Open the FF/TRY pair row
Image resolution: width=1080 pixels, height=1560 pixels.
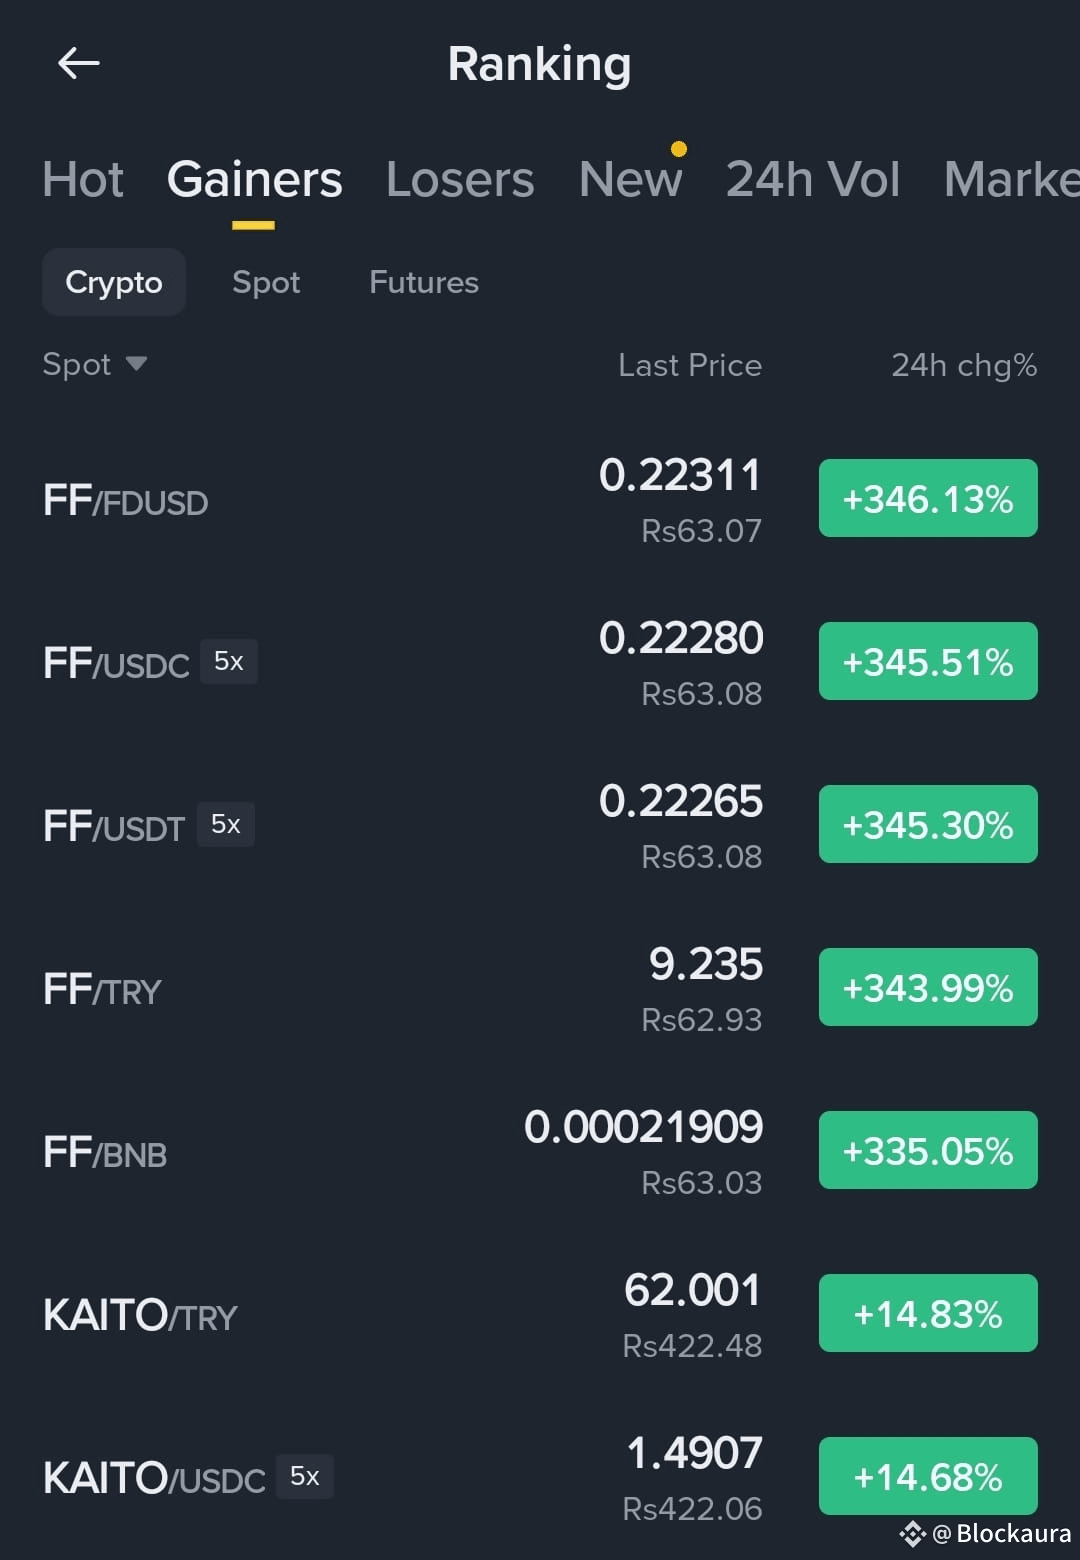540,988
